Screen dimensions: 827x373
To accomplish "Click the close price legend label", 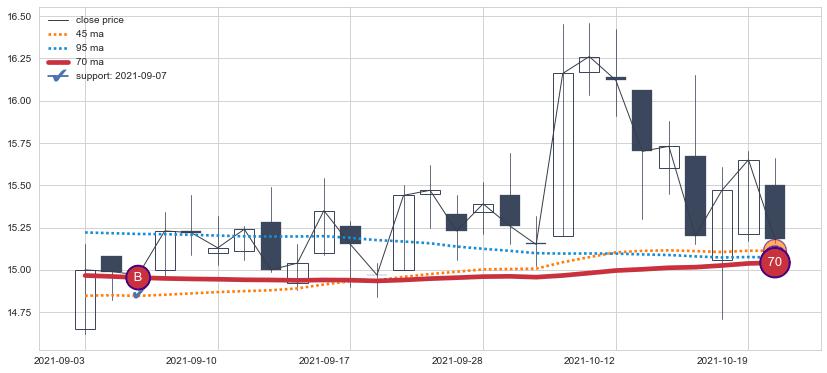I will [100, 20].
